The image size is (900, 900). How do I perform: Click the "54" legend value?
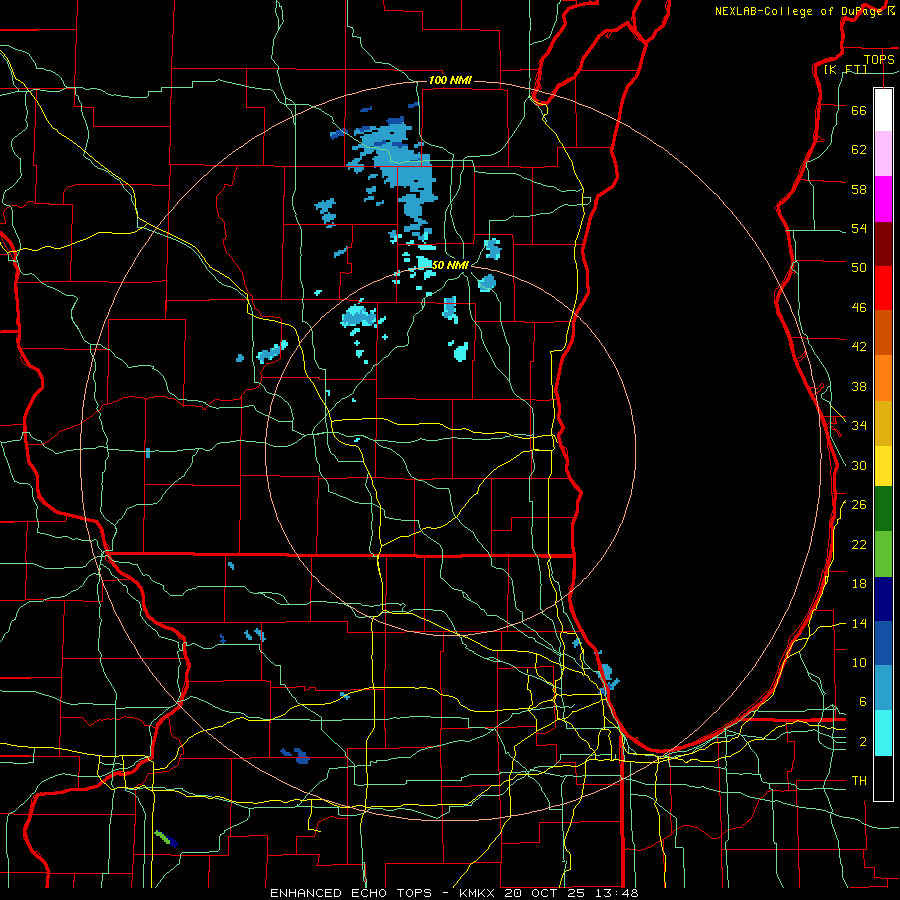click(x=859, y=228)
